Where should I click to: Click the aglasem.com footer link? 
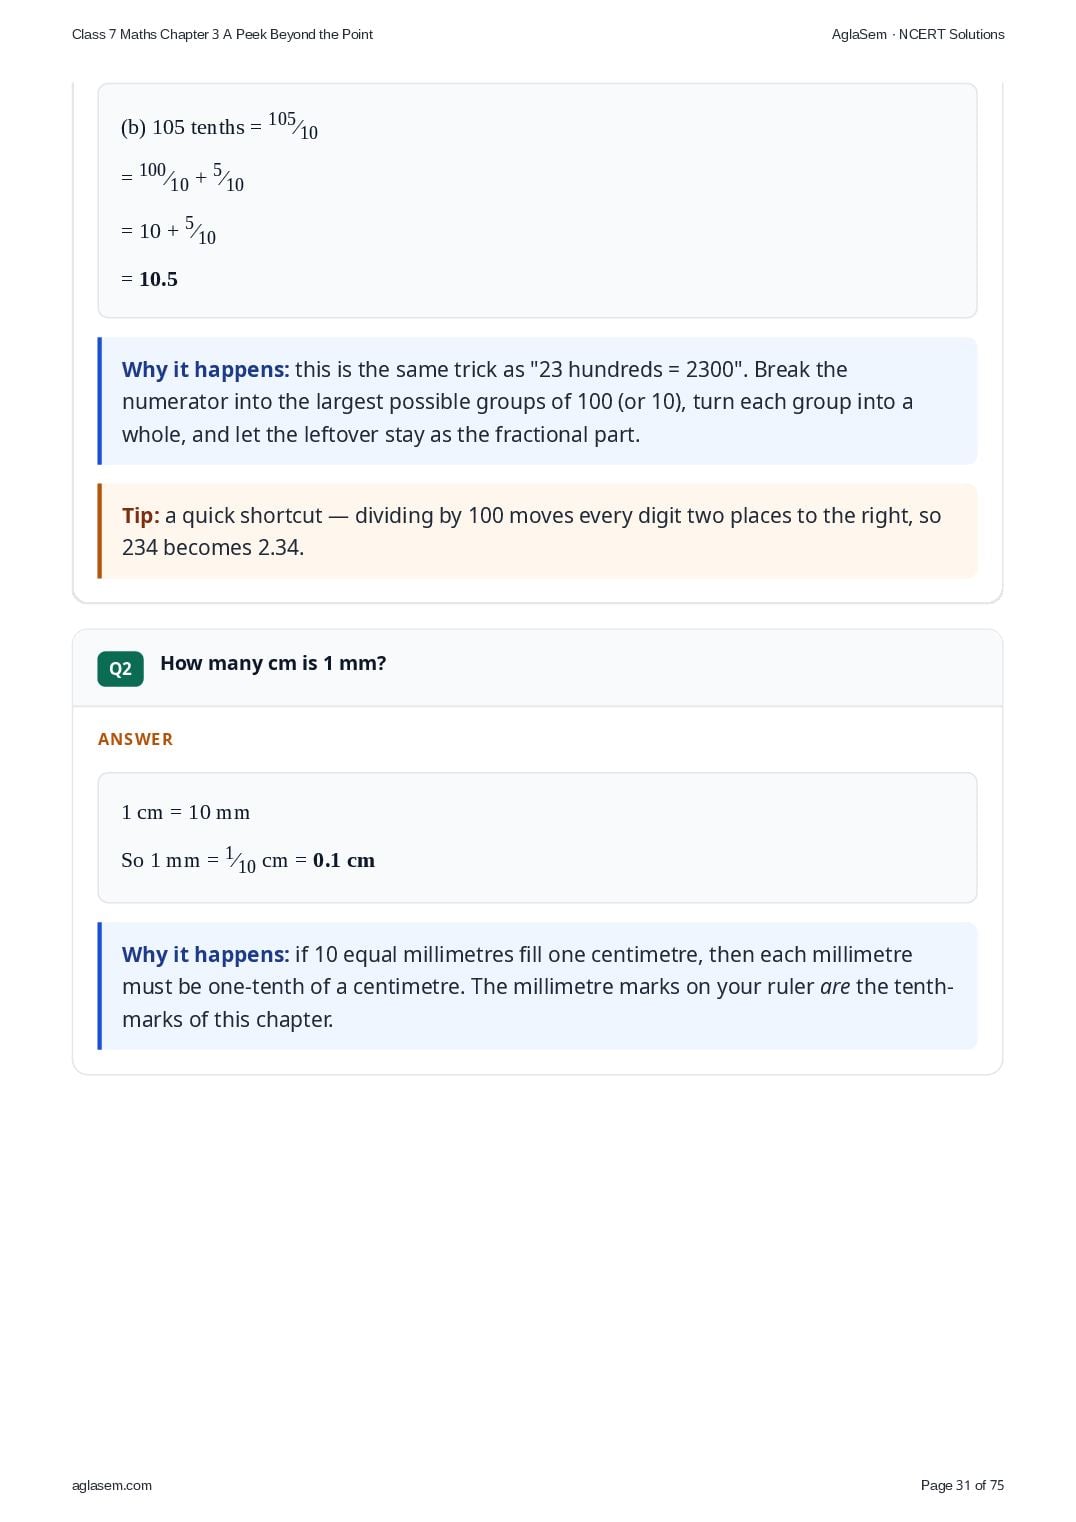[x=112, y=1485]
